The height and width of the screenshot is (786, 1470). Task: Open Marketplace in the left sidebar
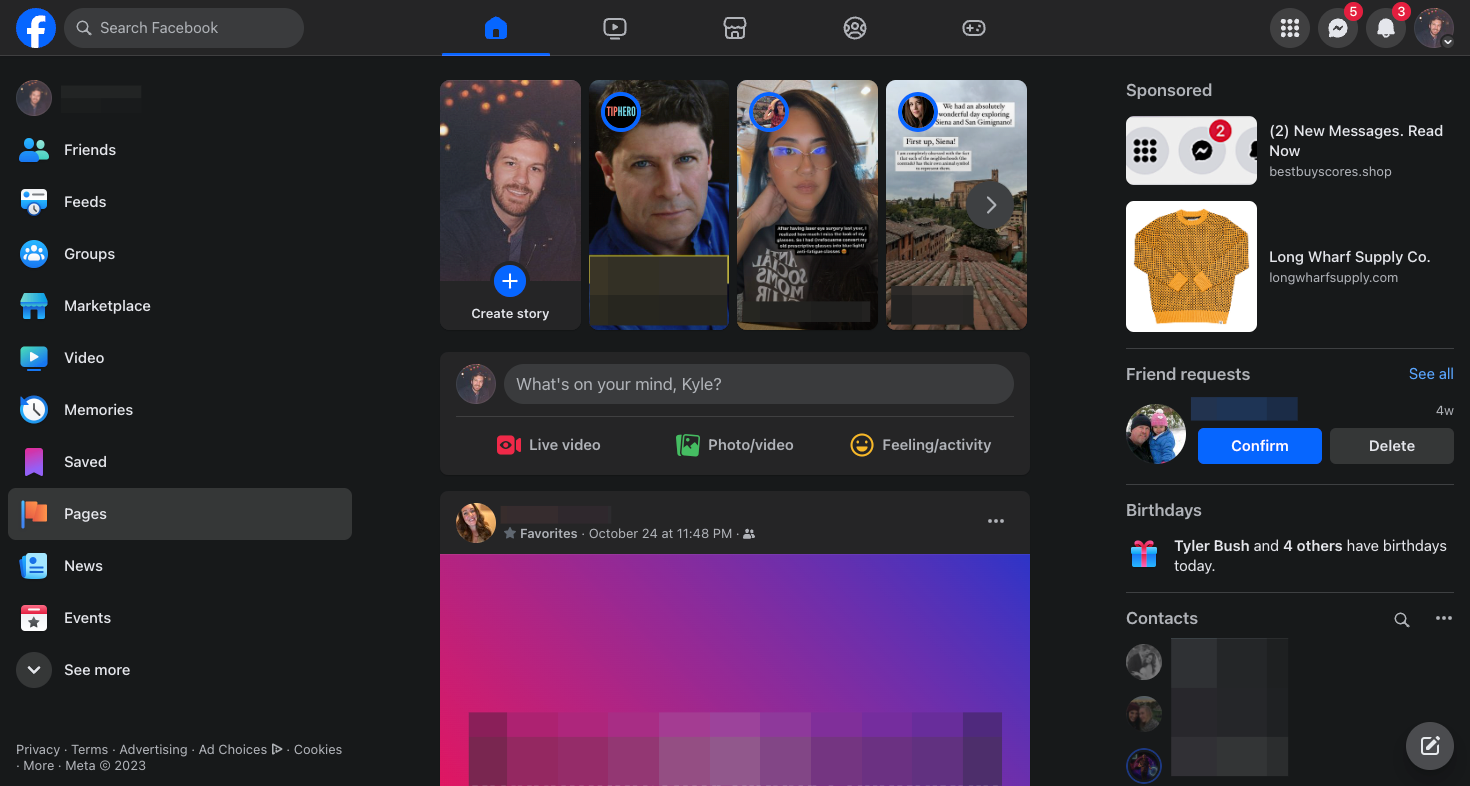click(180, 306)
